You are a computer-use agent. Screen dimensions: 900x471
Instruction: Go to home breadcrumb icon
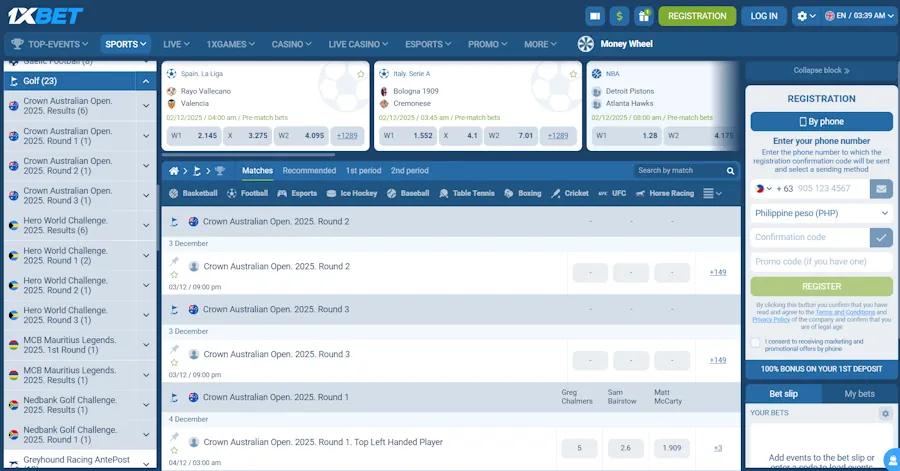173,170
